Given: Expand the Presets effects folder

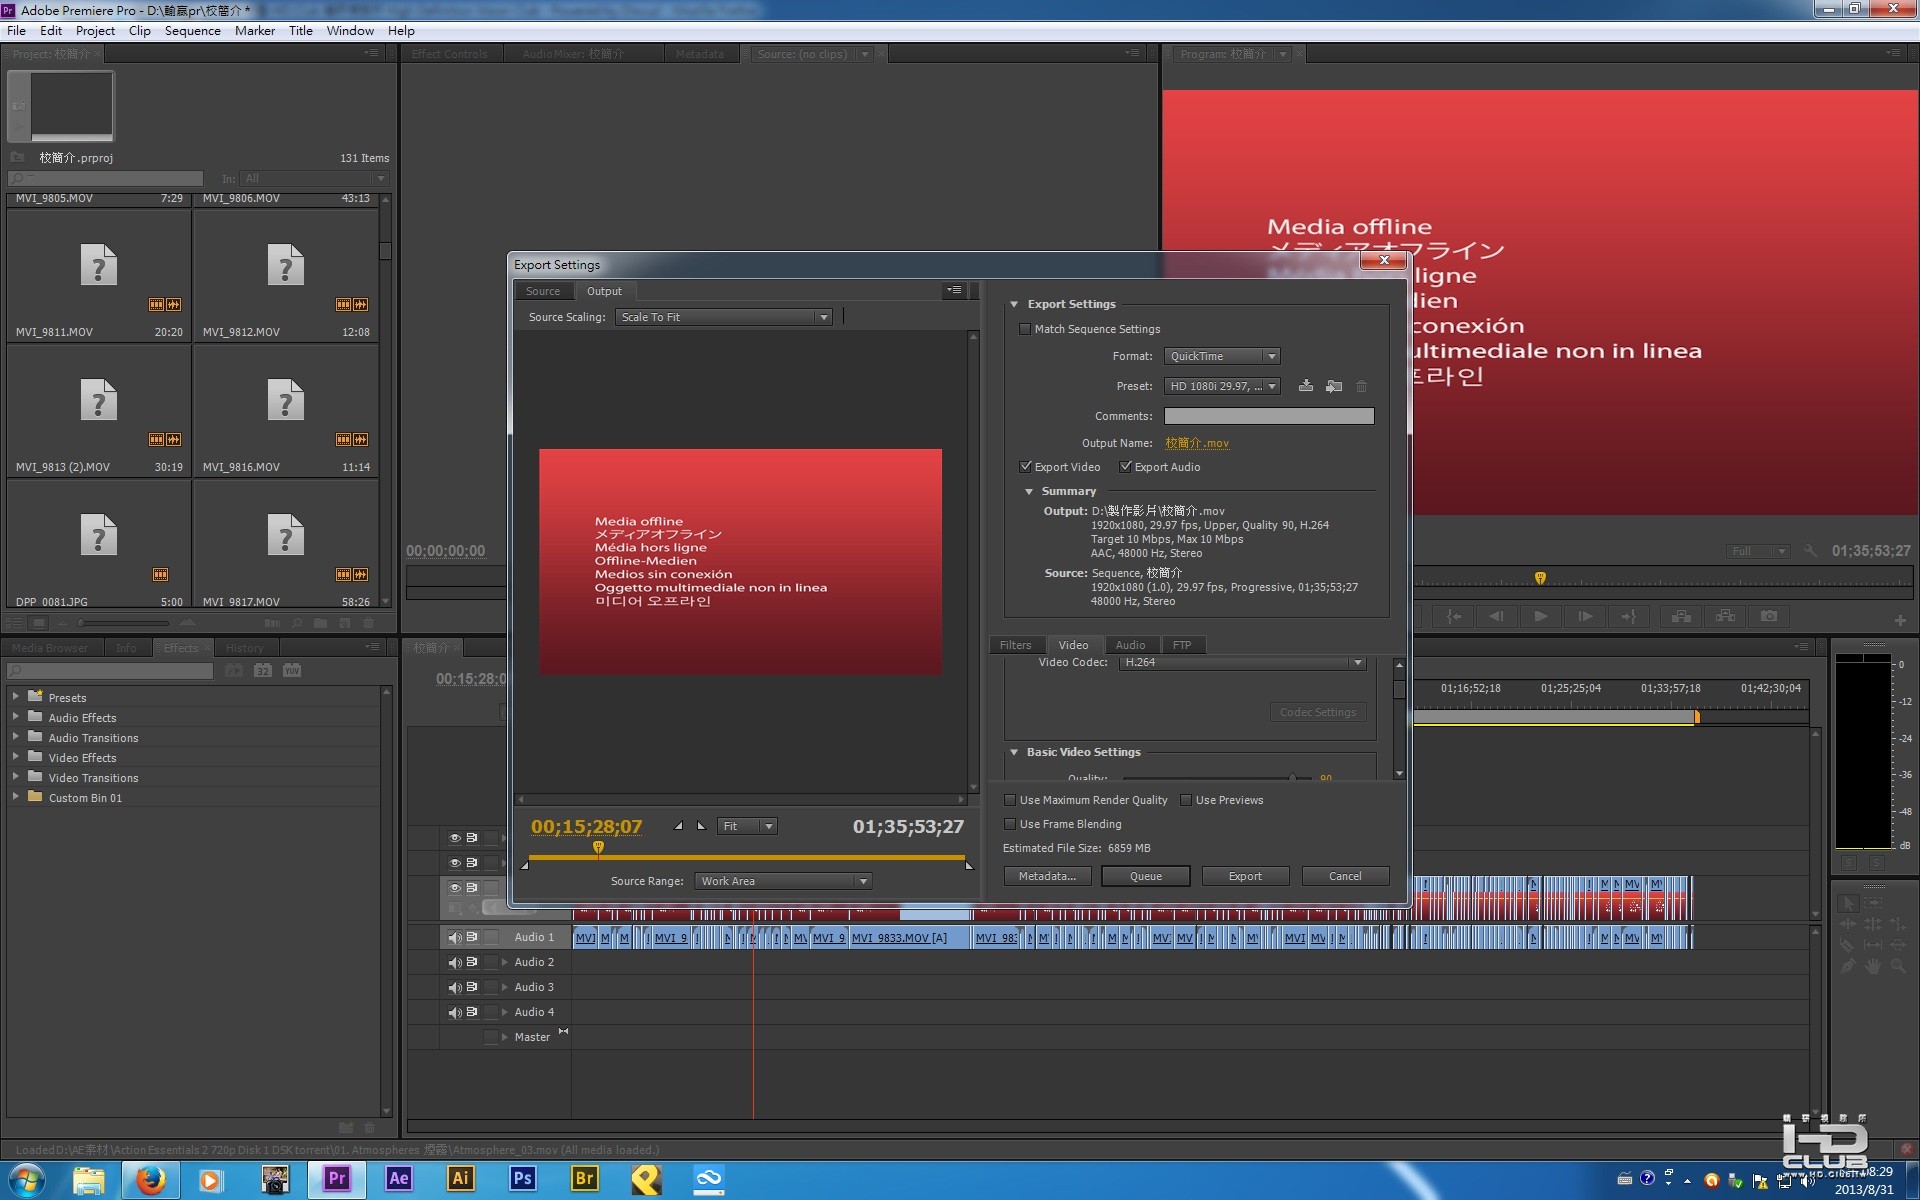Looking at the screenshot, I should [15, 696].
